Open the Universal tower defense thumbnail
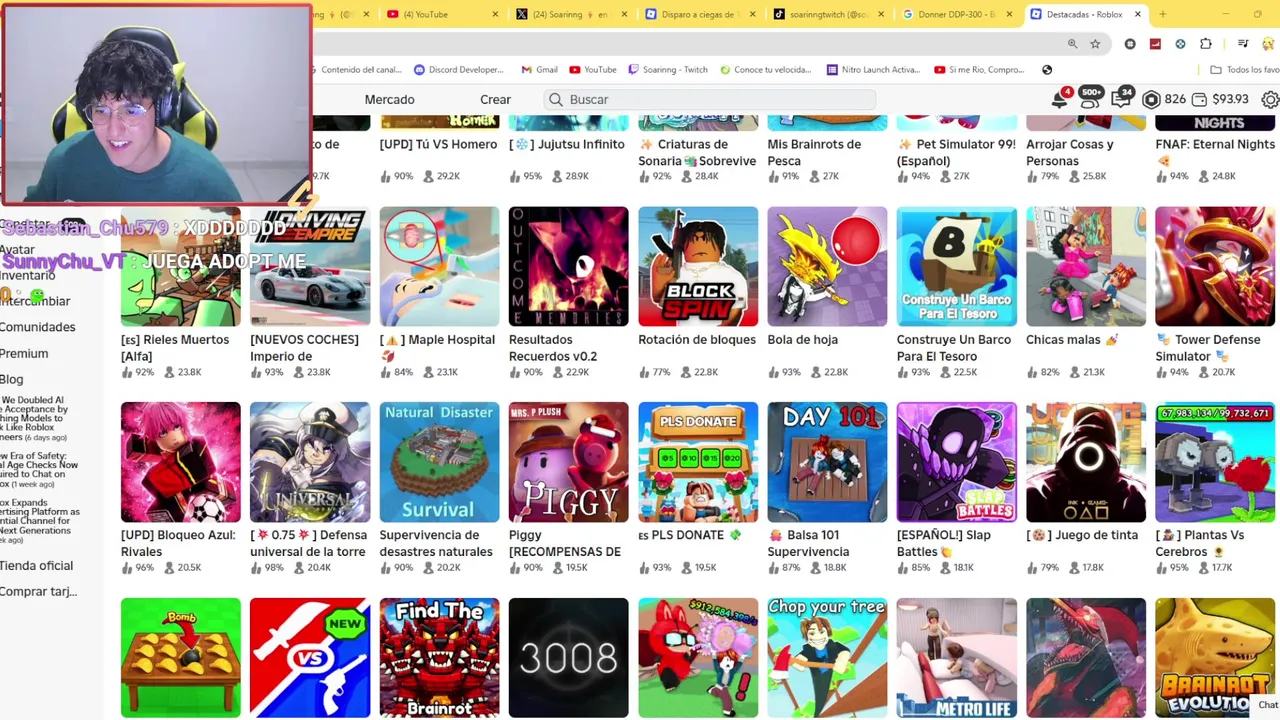Screen dimensions: 1280x720 coord(310,462)
